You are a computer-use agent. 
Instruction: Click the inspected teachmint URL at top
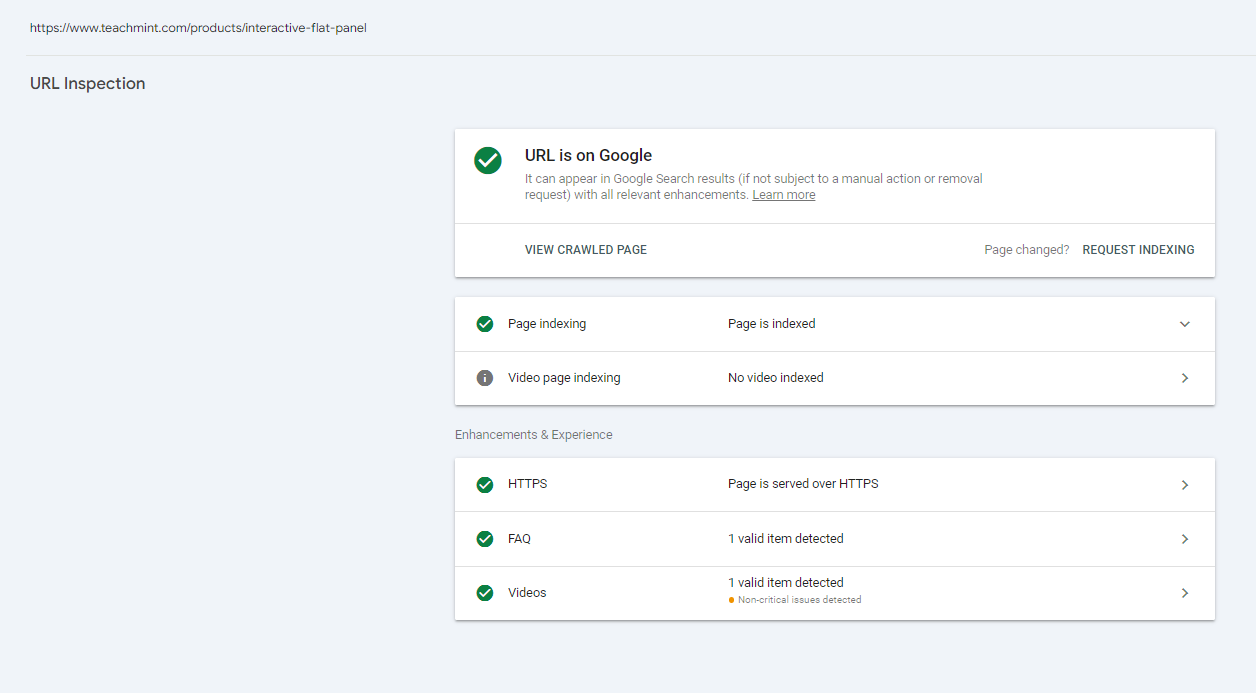[198, 28]
